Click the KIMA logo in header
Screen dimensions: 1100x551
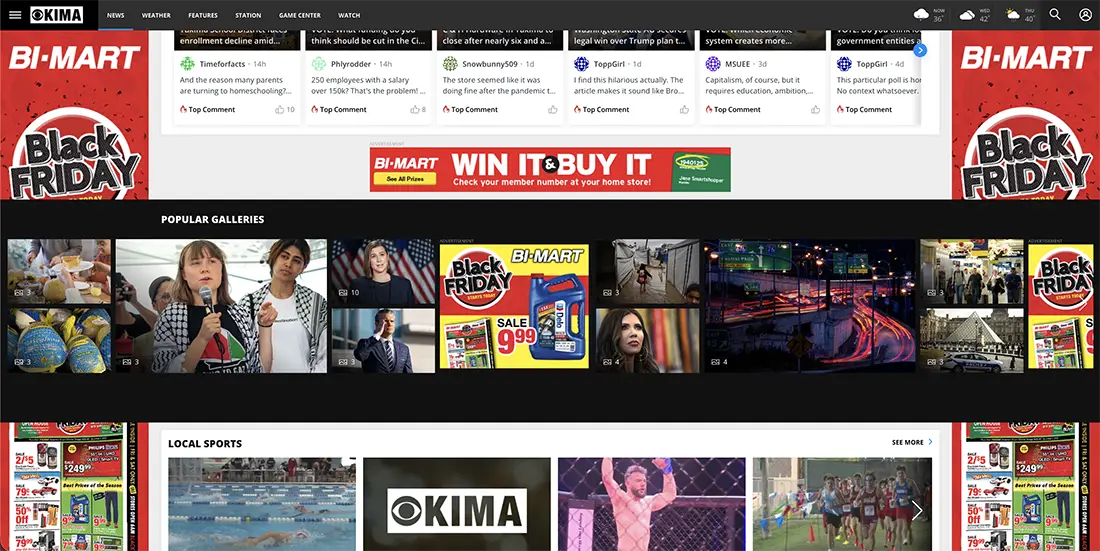click(56, 15)
